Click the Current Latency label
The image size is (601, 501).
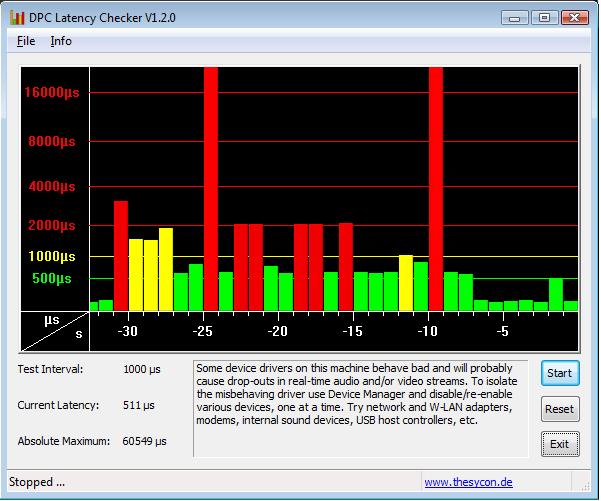pyautogui.click(x=58, y=405)
